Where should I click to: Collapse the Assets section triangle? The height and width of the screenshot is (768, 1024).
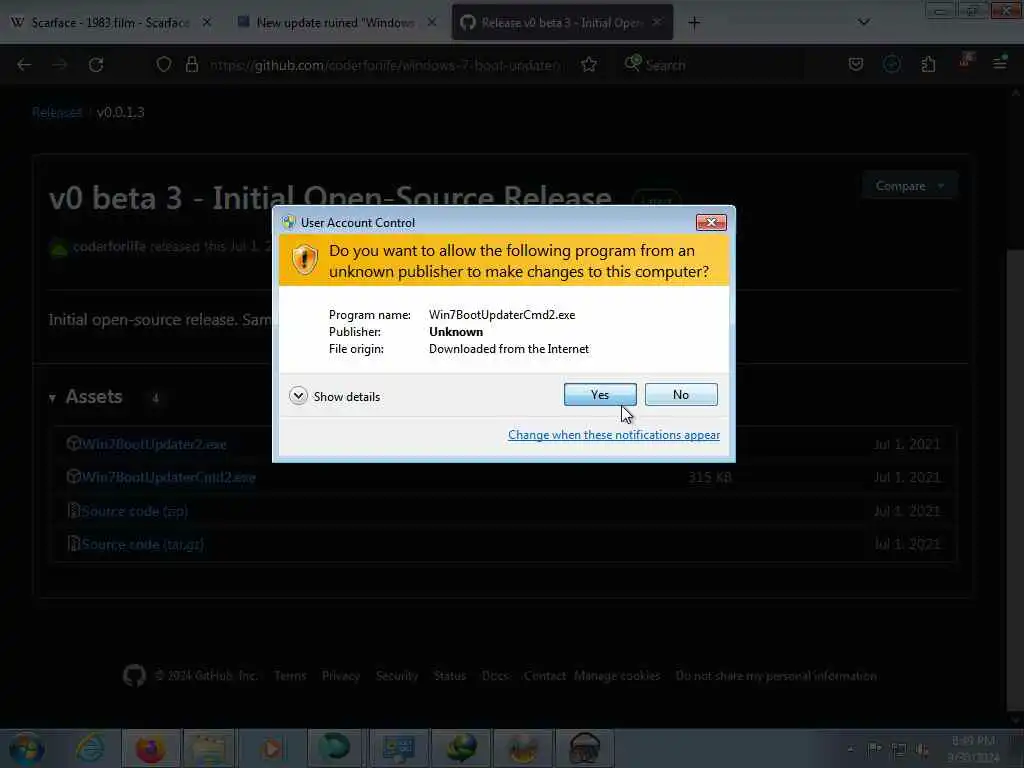(x=52, y=398)
